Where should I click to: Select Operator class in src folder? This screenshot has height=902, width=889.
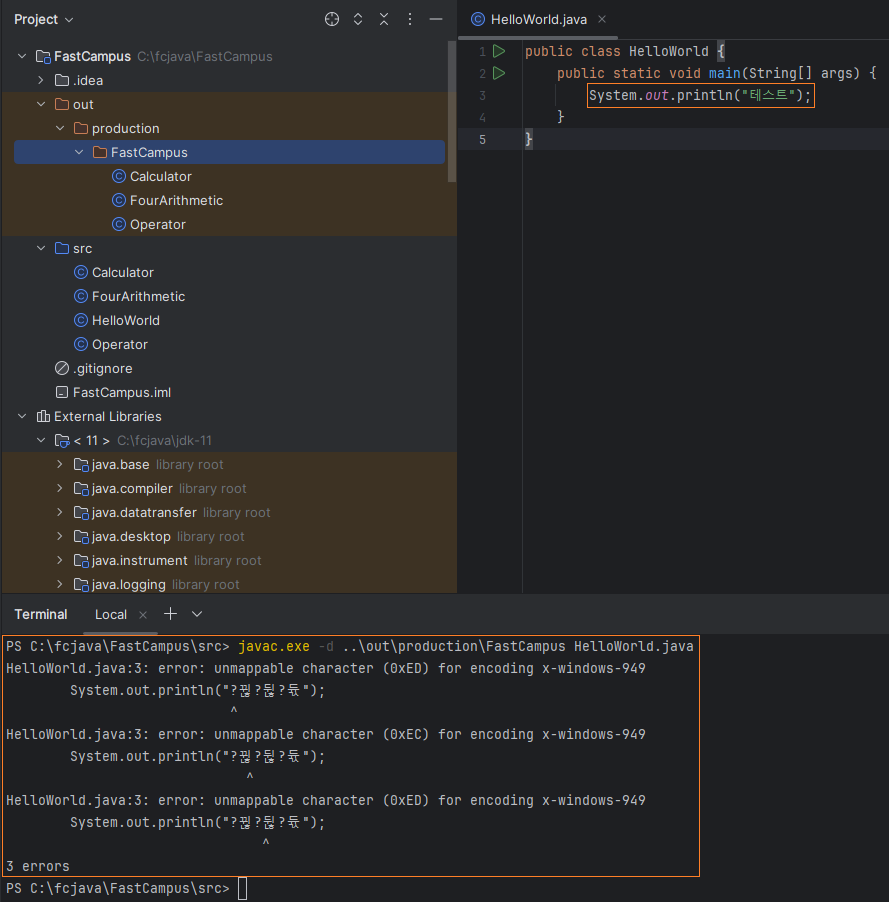pyautogui.click(x=110, y=345)
